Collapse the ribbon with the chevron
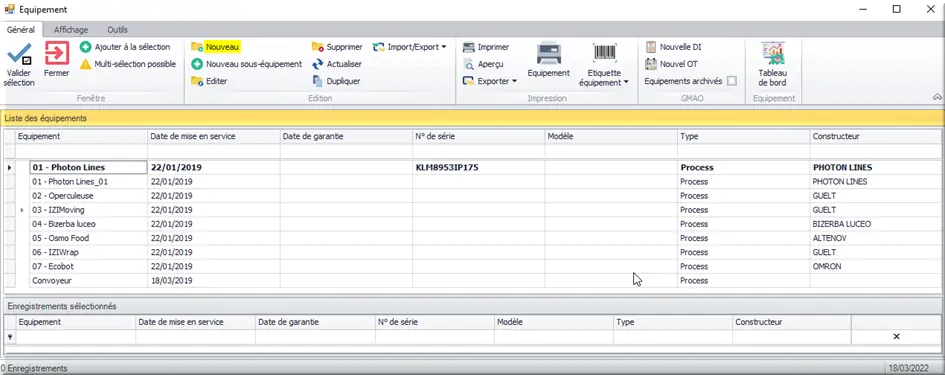 pyautogui.click(x=937, y=96)
